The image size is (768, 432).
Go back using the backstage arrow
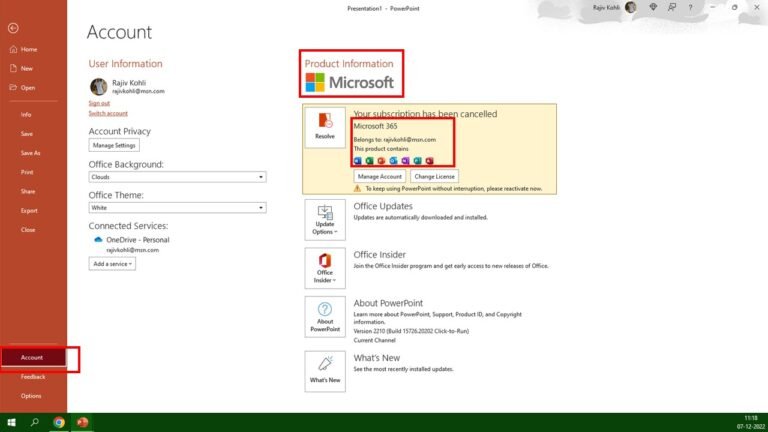(x=13, y=28)
